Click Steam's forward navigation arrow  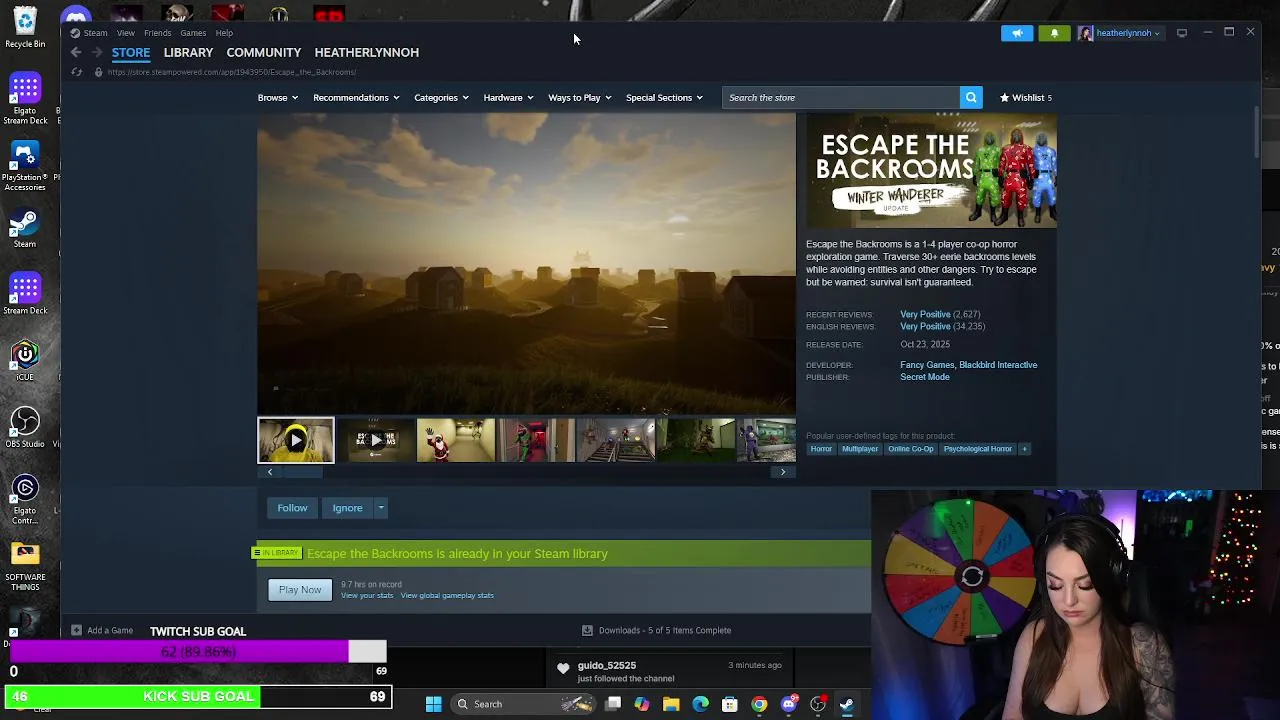(97, 52)
